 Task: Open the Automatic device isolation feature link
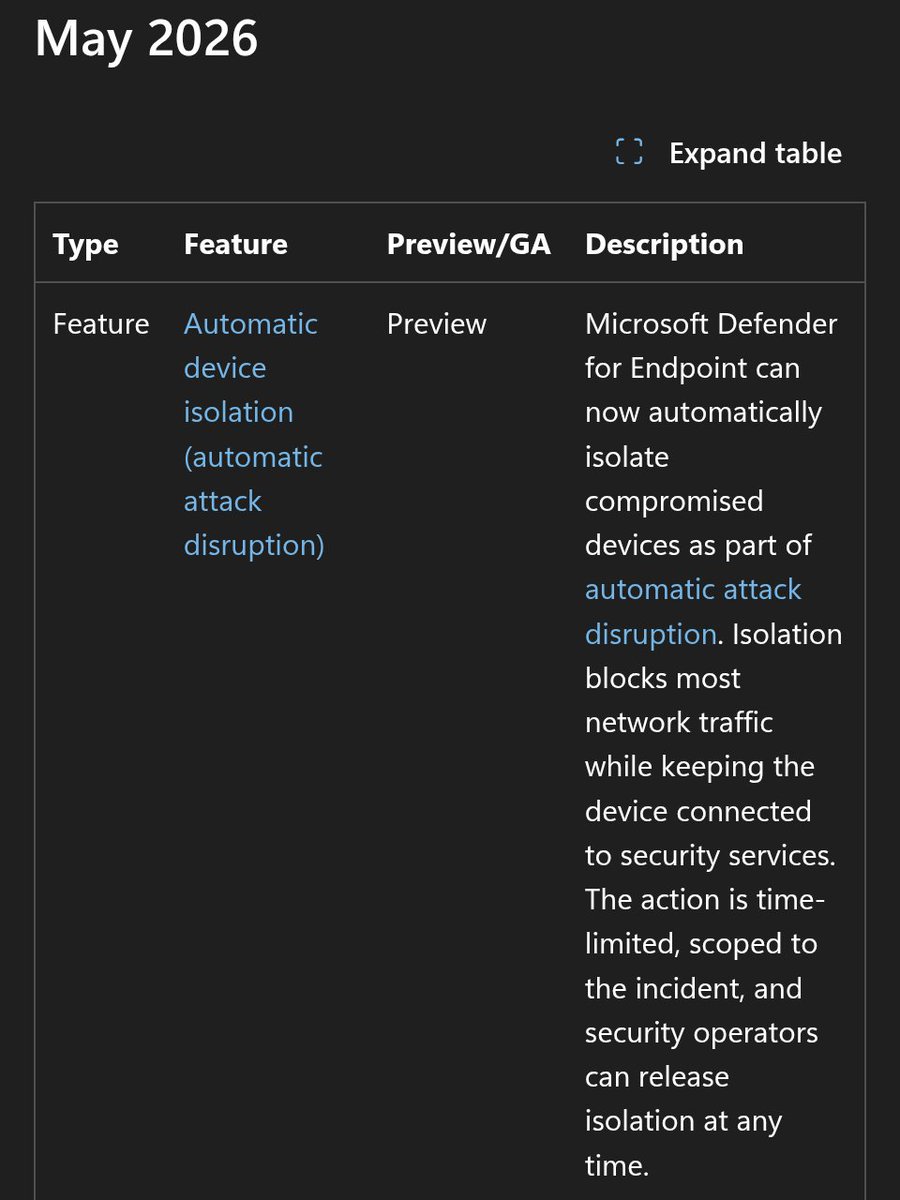[x=254, y=434]
